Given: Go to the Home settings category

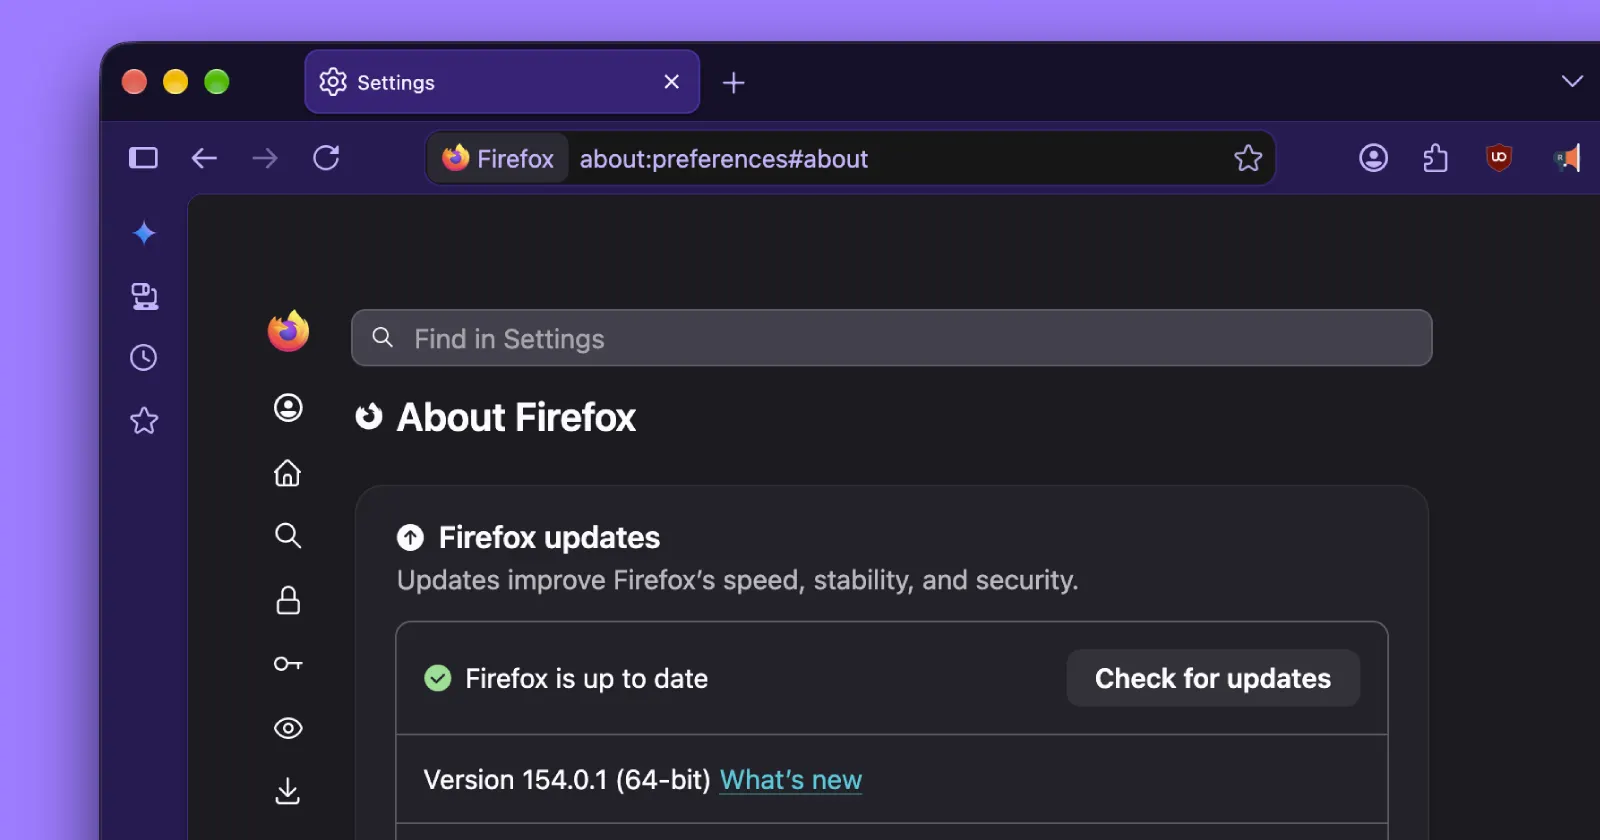Looking at the screenshot, I should [288, 473].
